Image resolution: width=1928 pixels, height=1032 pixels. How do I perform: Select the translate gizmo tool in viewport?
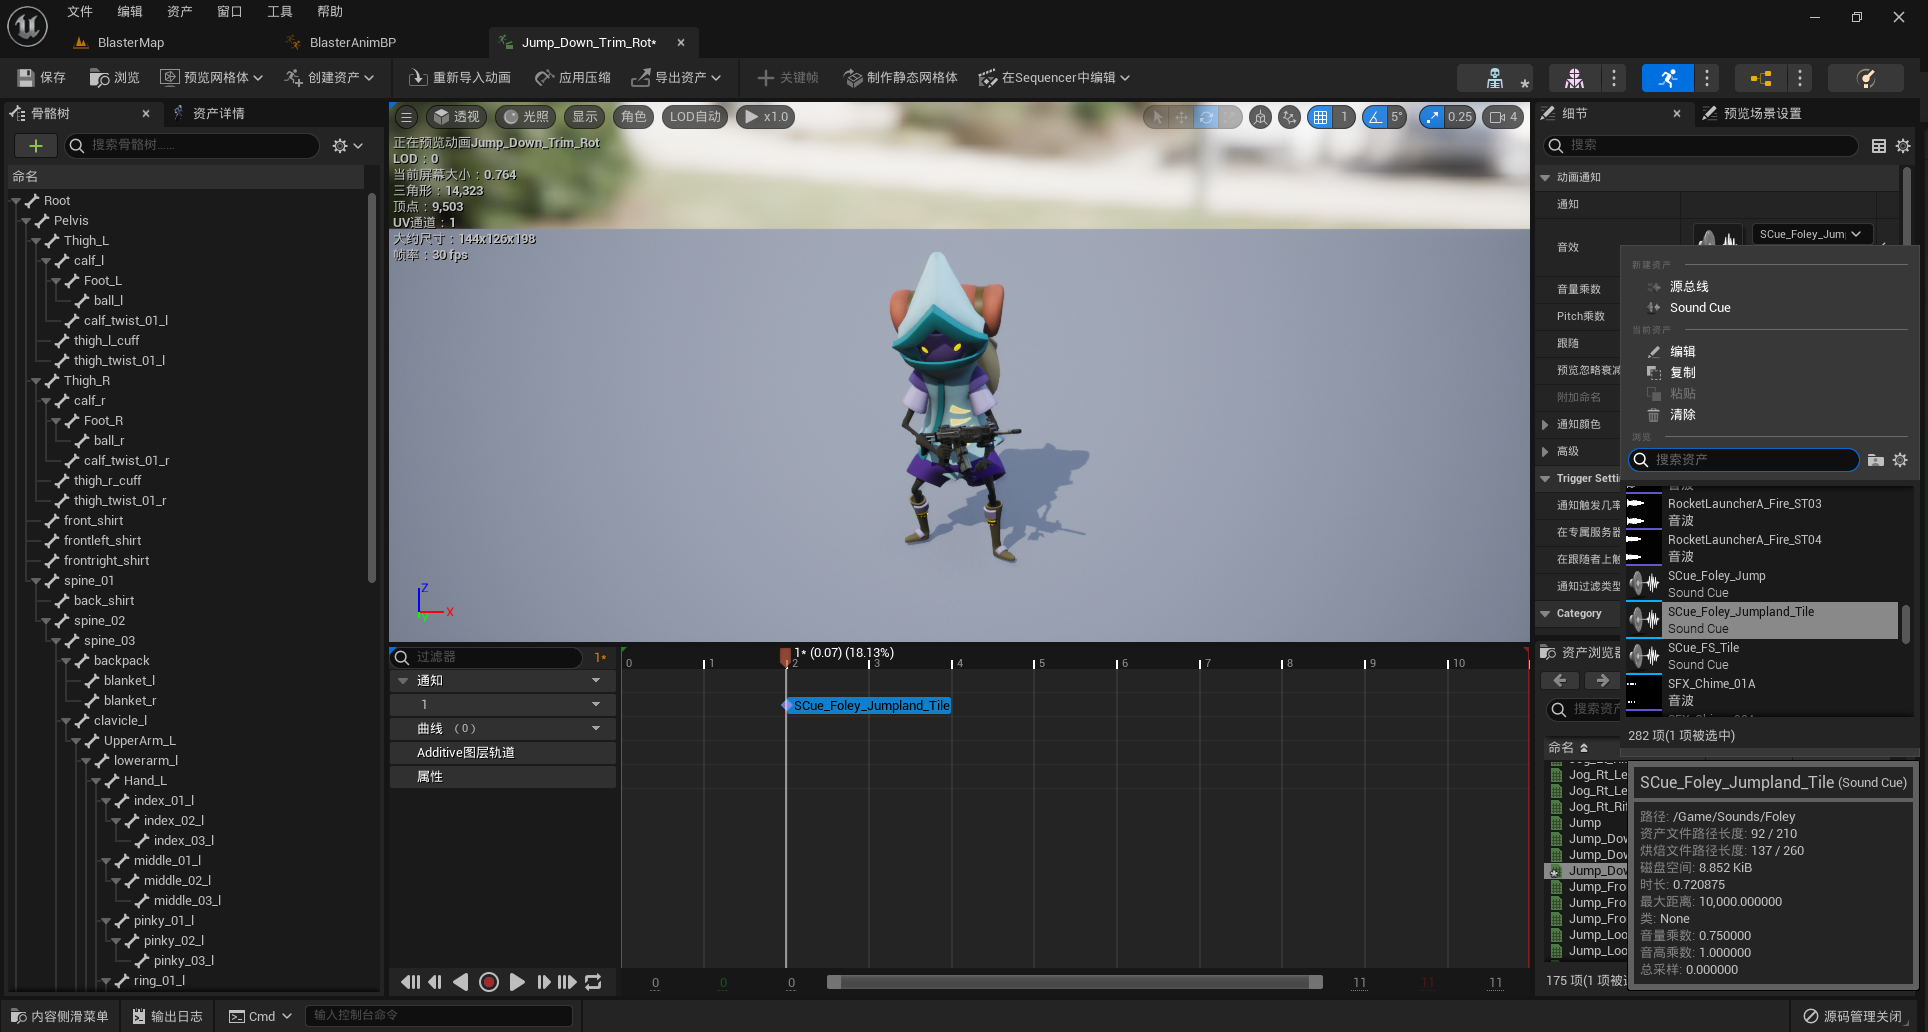(1181, 117)
